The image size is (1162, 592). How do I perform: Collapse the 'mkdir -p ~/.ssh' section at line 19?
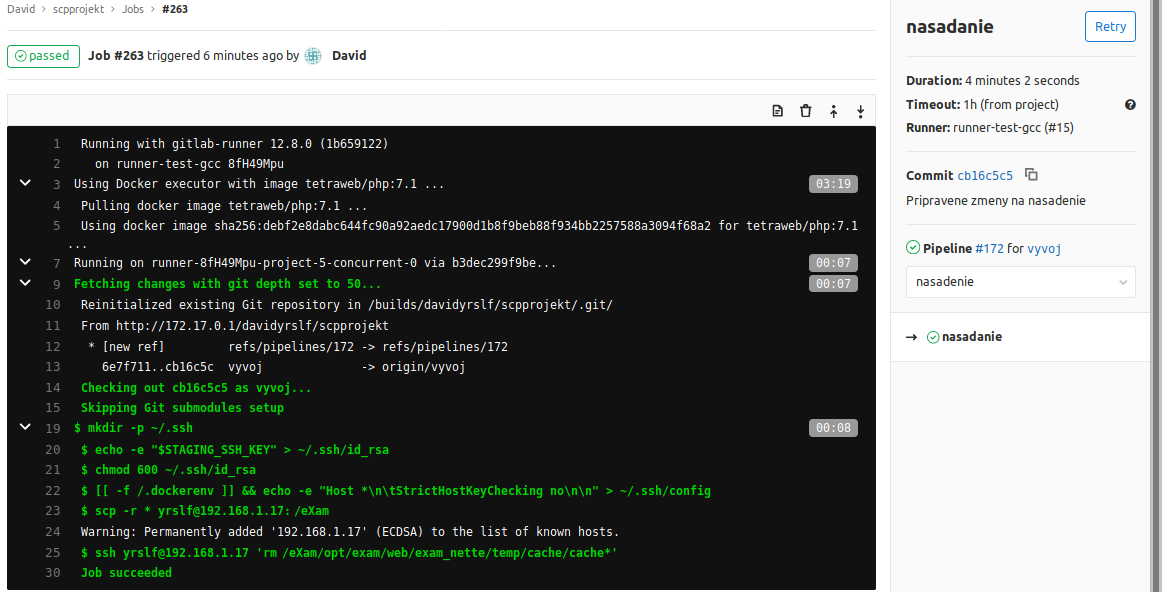point(25,428)
